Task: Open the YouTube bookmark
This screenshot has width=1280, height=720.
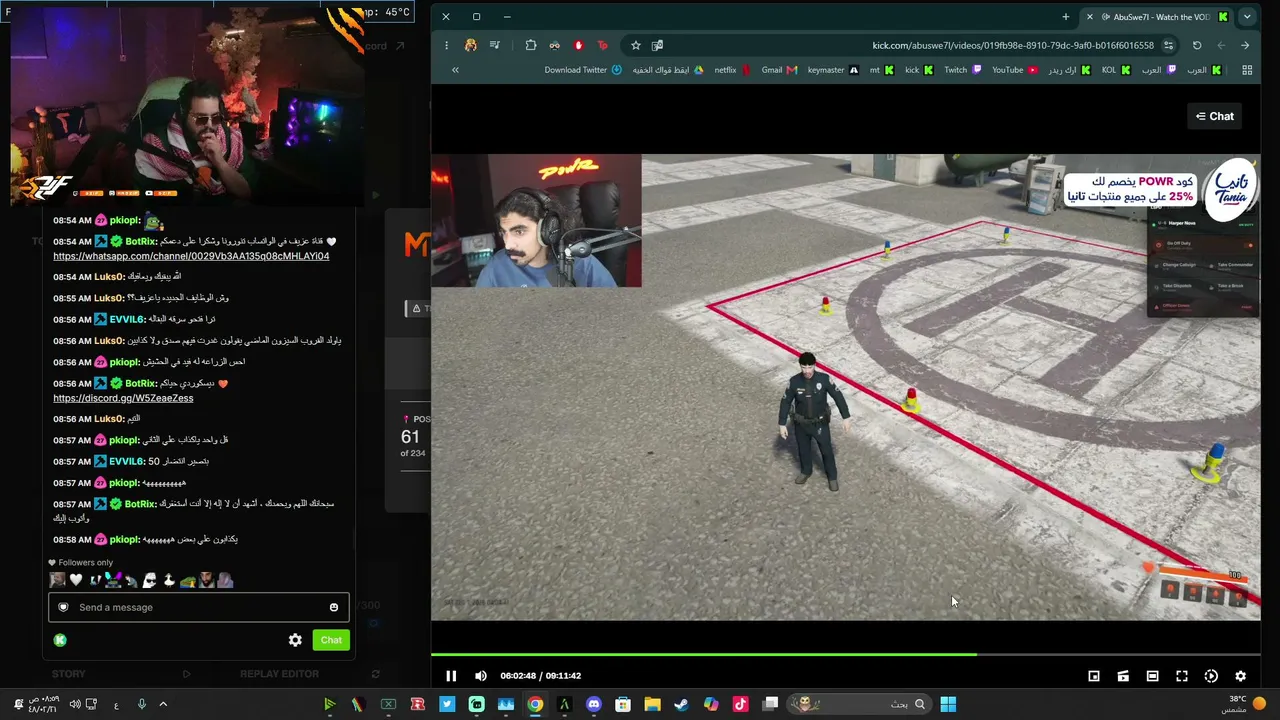Action: (1013, 70)
